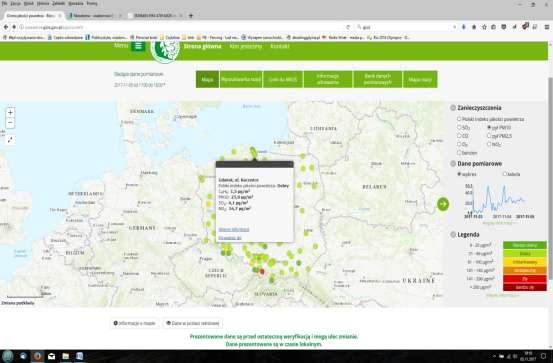553x363 pixels.
Task: Select the CO pollutant radio button
Action: coord(459,135)
